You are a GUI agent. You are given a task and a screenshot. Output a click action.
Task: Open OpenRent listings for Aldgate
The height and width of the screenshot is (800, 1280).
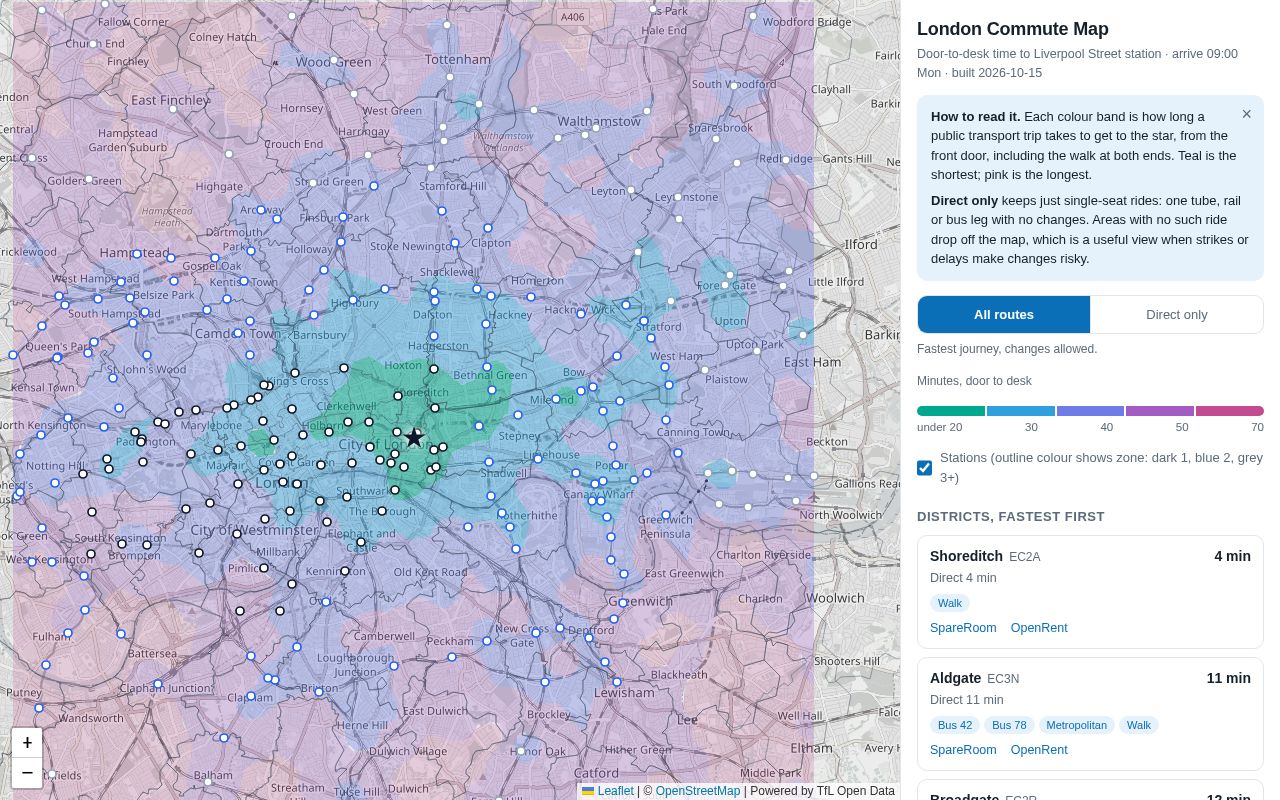1039,750
